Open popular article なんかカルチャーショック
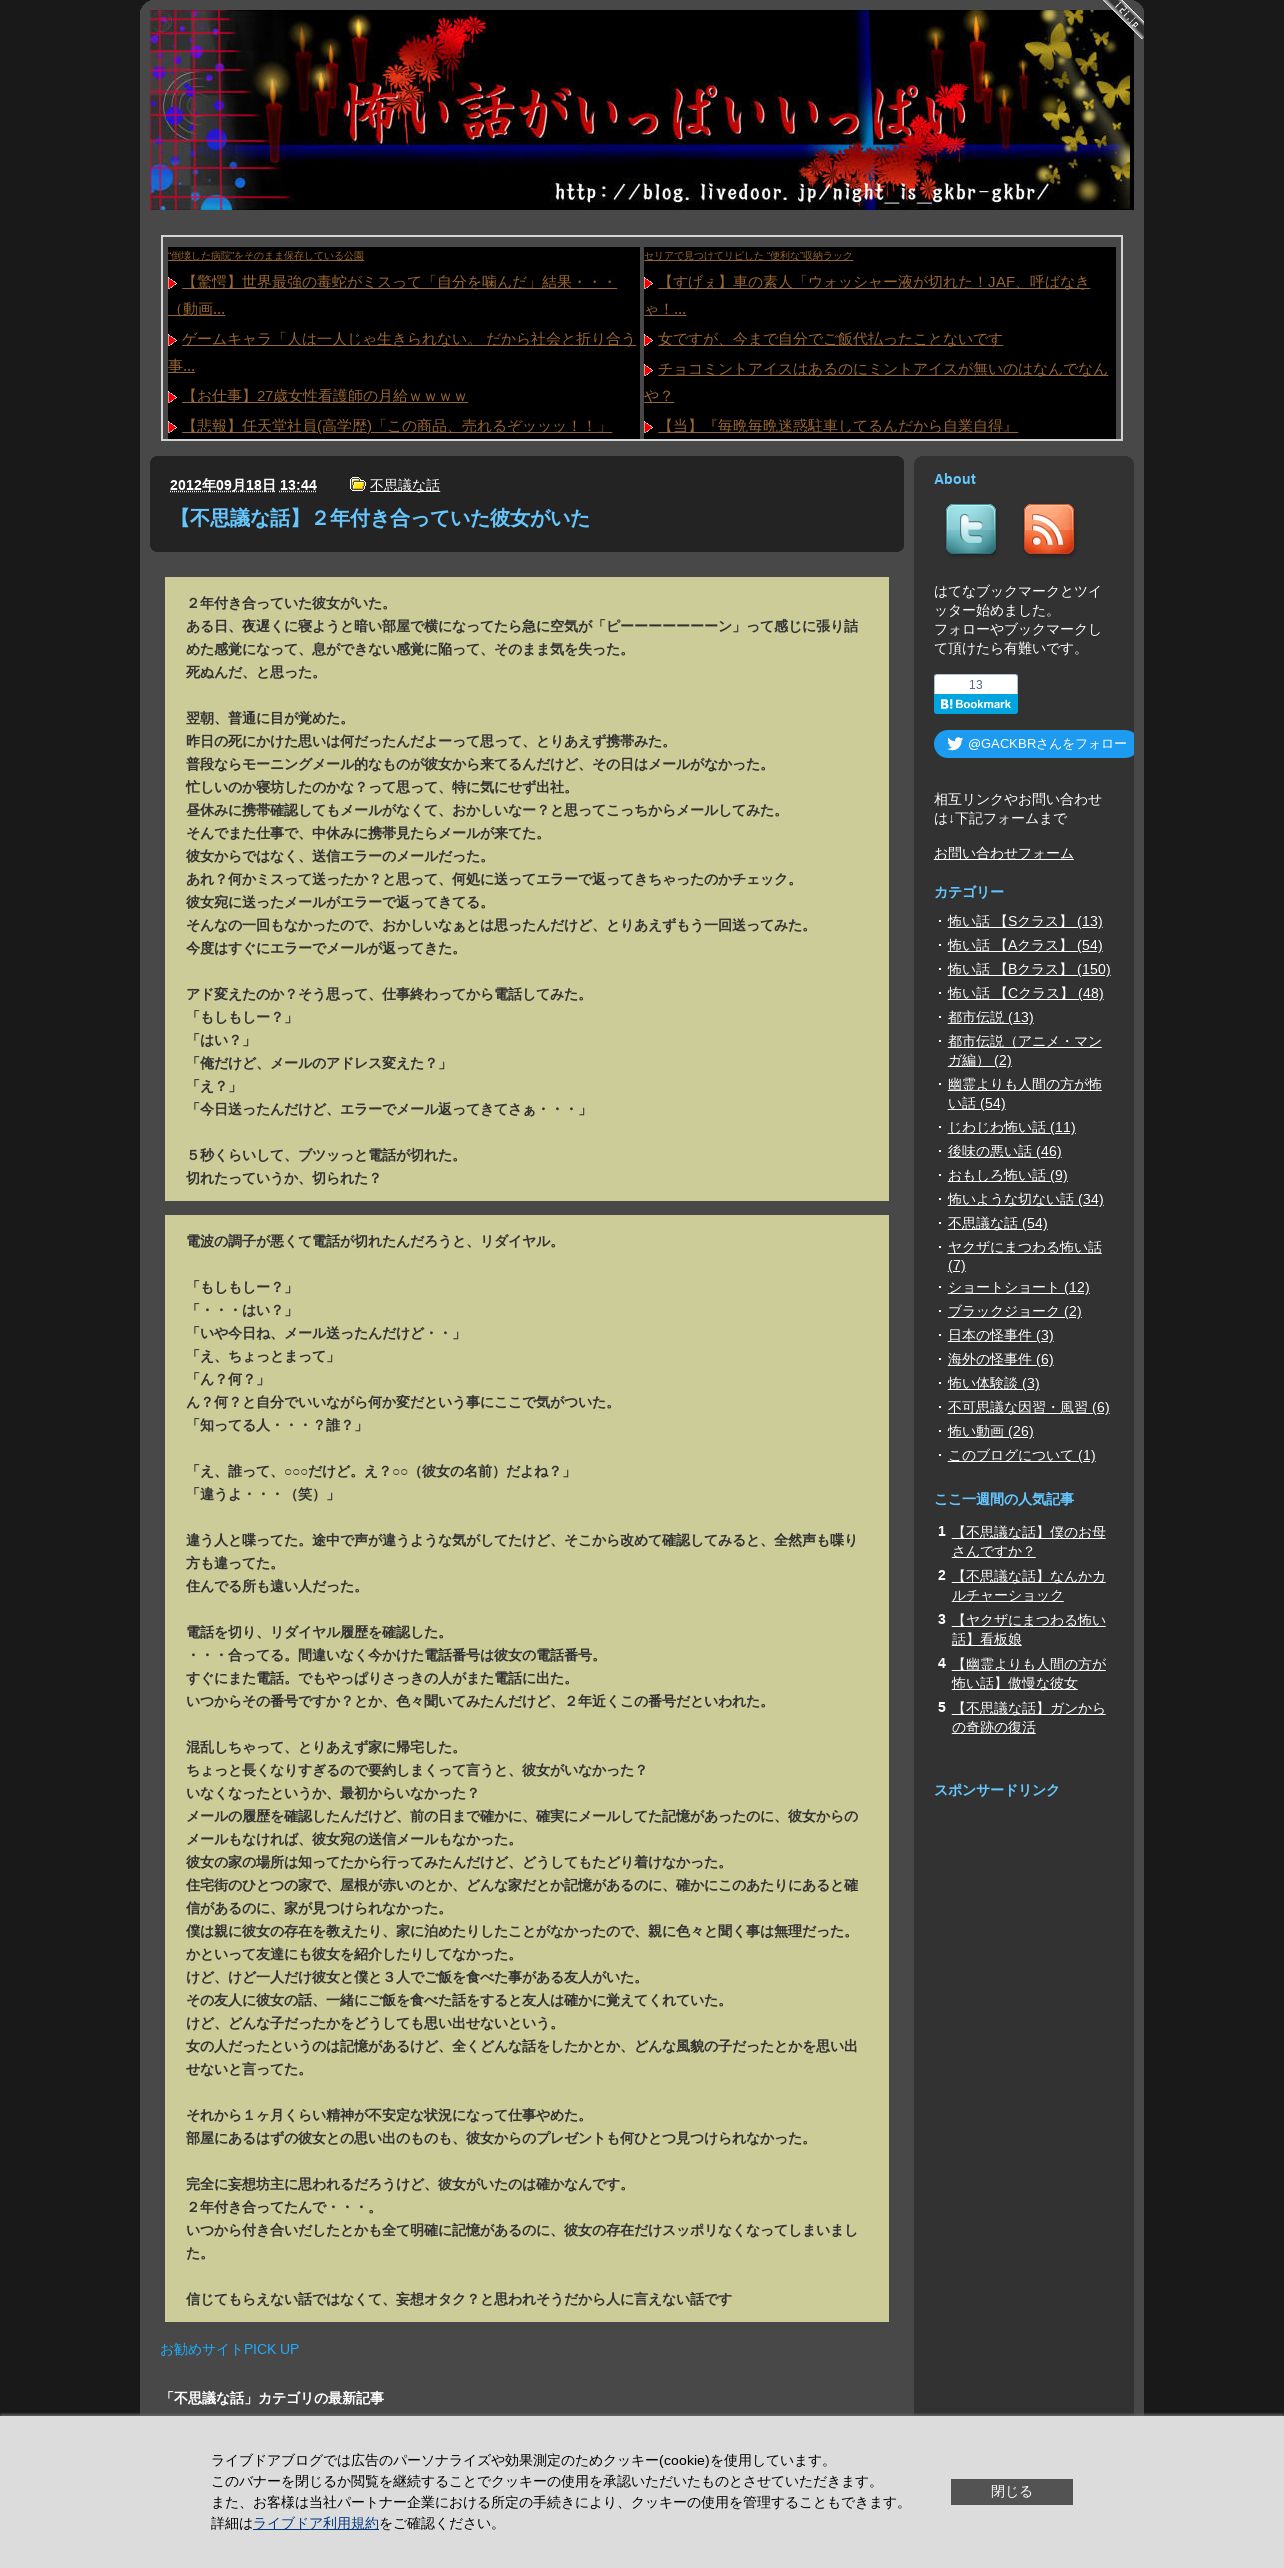The height and width of the screenshot is (2568, 1284). 1029,1585
